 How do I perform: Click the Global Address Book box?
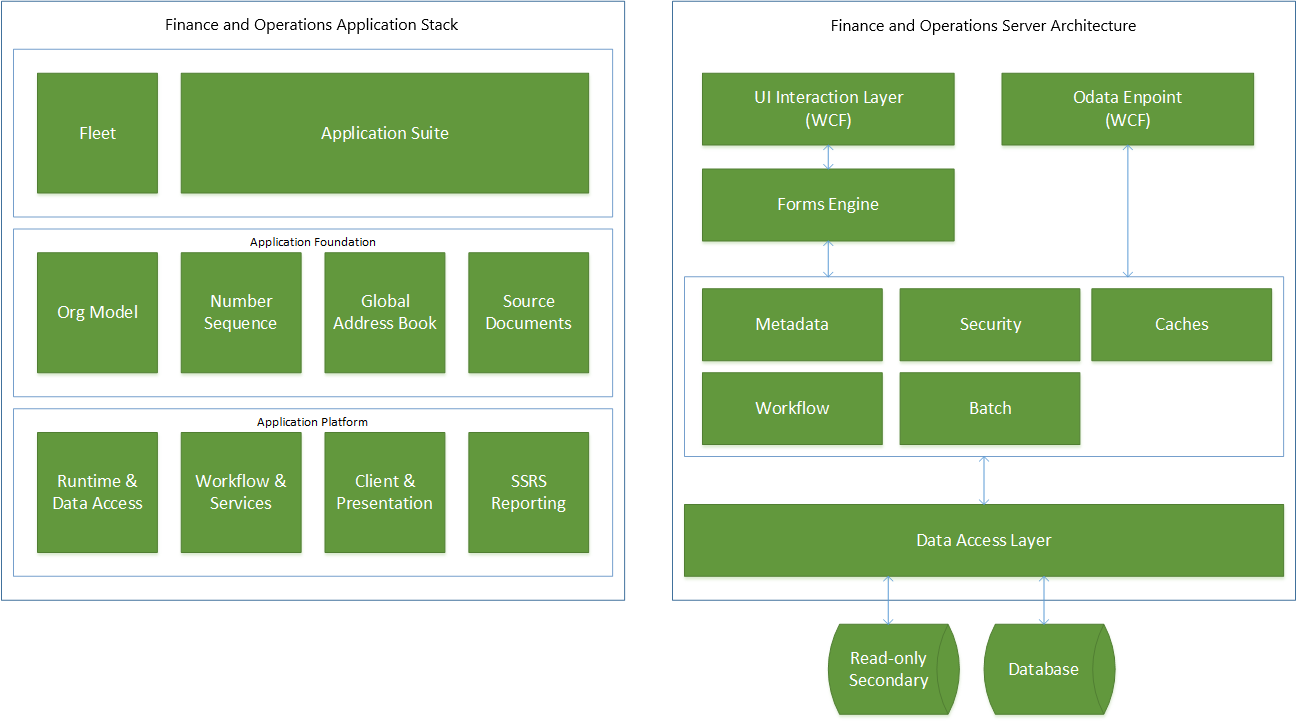tap(384, 312)
